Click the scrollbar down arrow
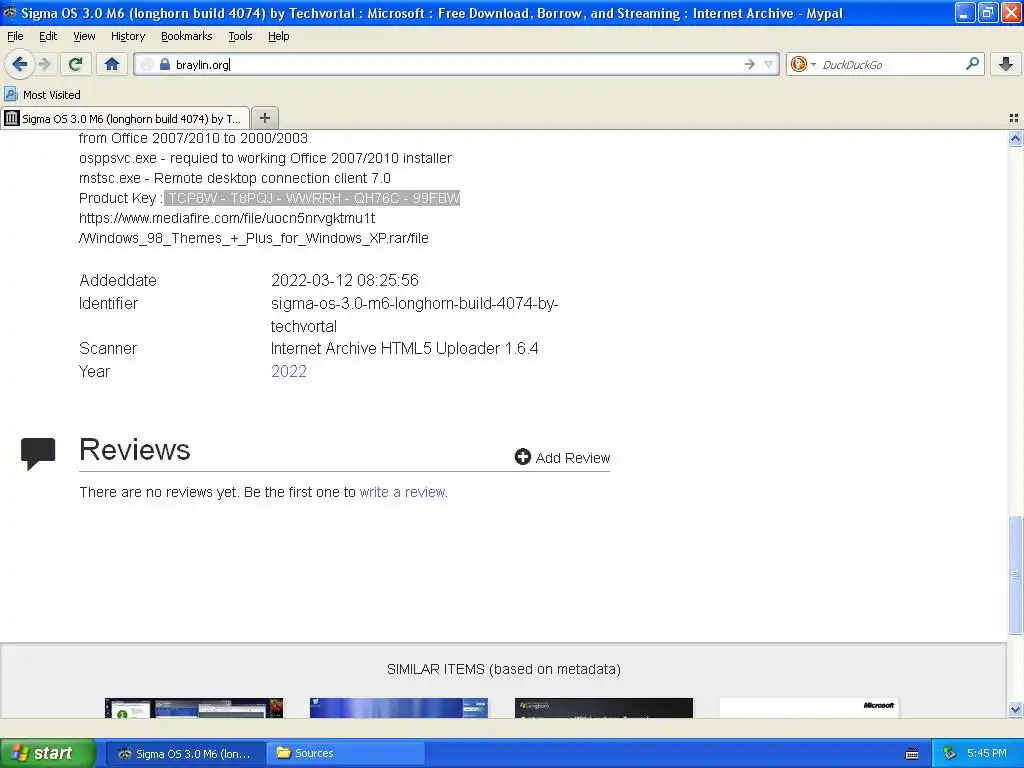The height and width of the screenshot is (768, 1024). (1015, 709)
